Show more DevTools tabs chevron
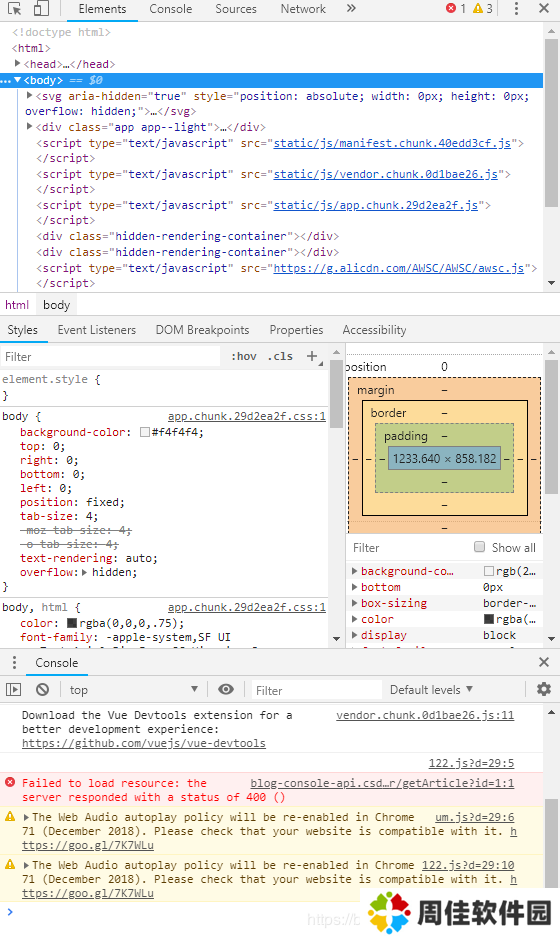 [x=351, y=8]
